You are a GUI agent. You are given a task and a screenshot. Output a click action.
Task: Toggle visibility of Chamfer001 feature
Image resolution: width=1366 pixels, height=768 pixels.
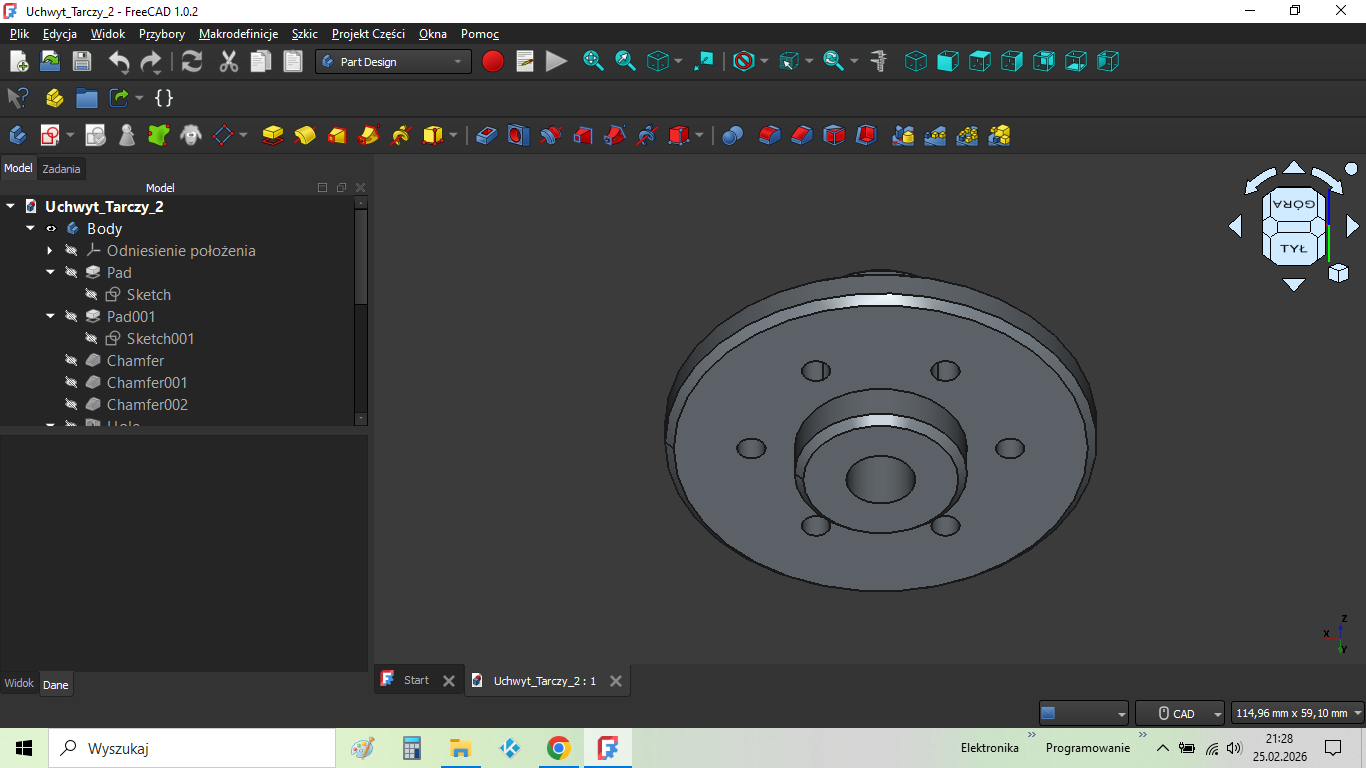(x=71, y=383)
